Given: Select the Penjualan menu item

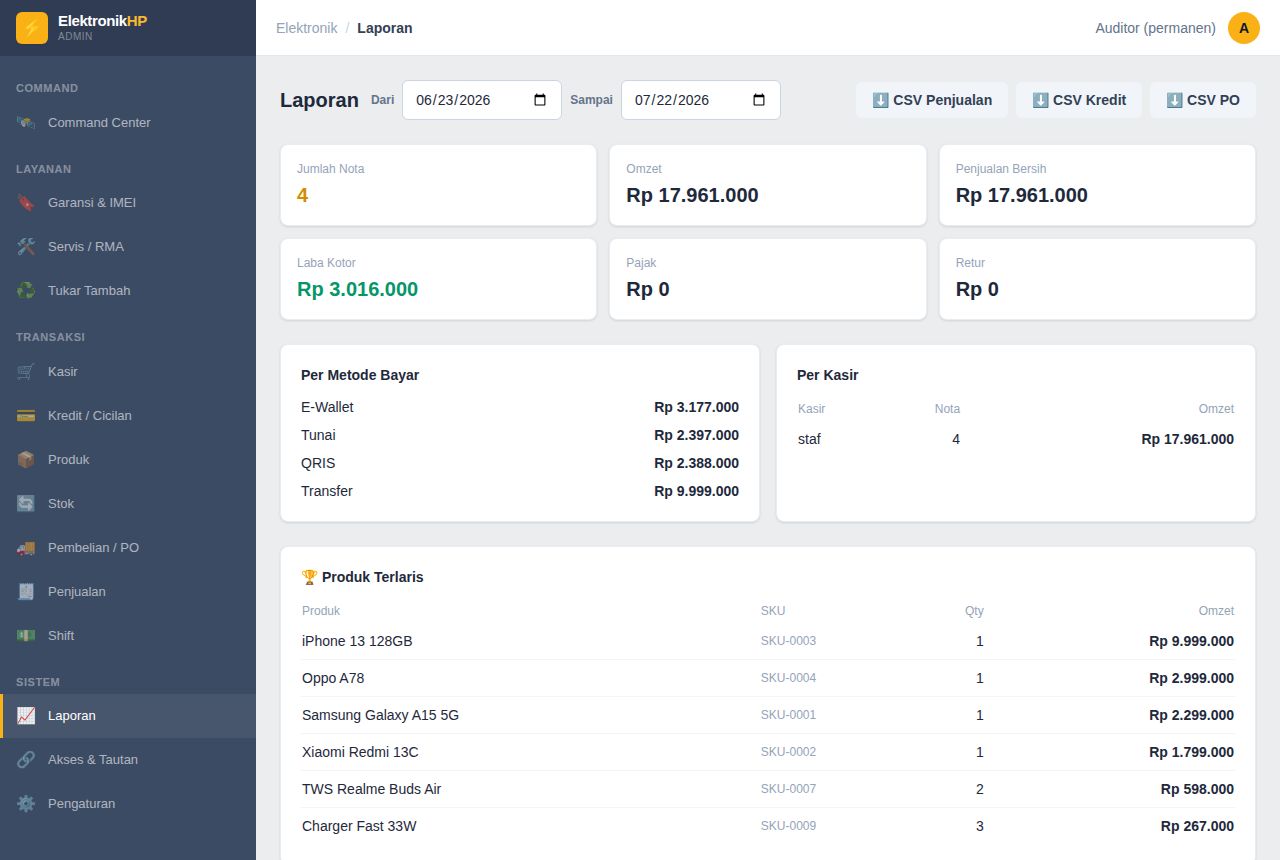Looking at the screenshot, I should click(128, 591).
